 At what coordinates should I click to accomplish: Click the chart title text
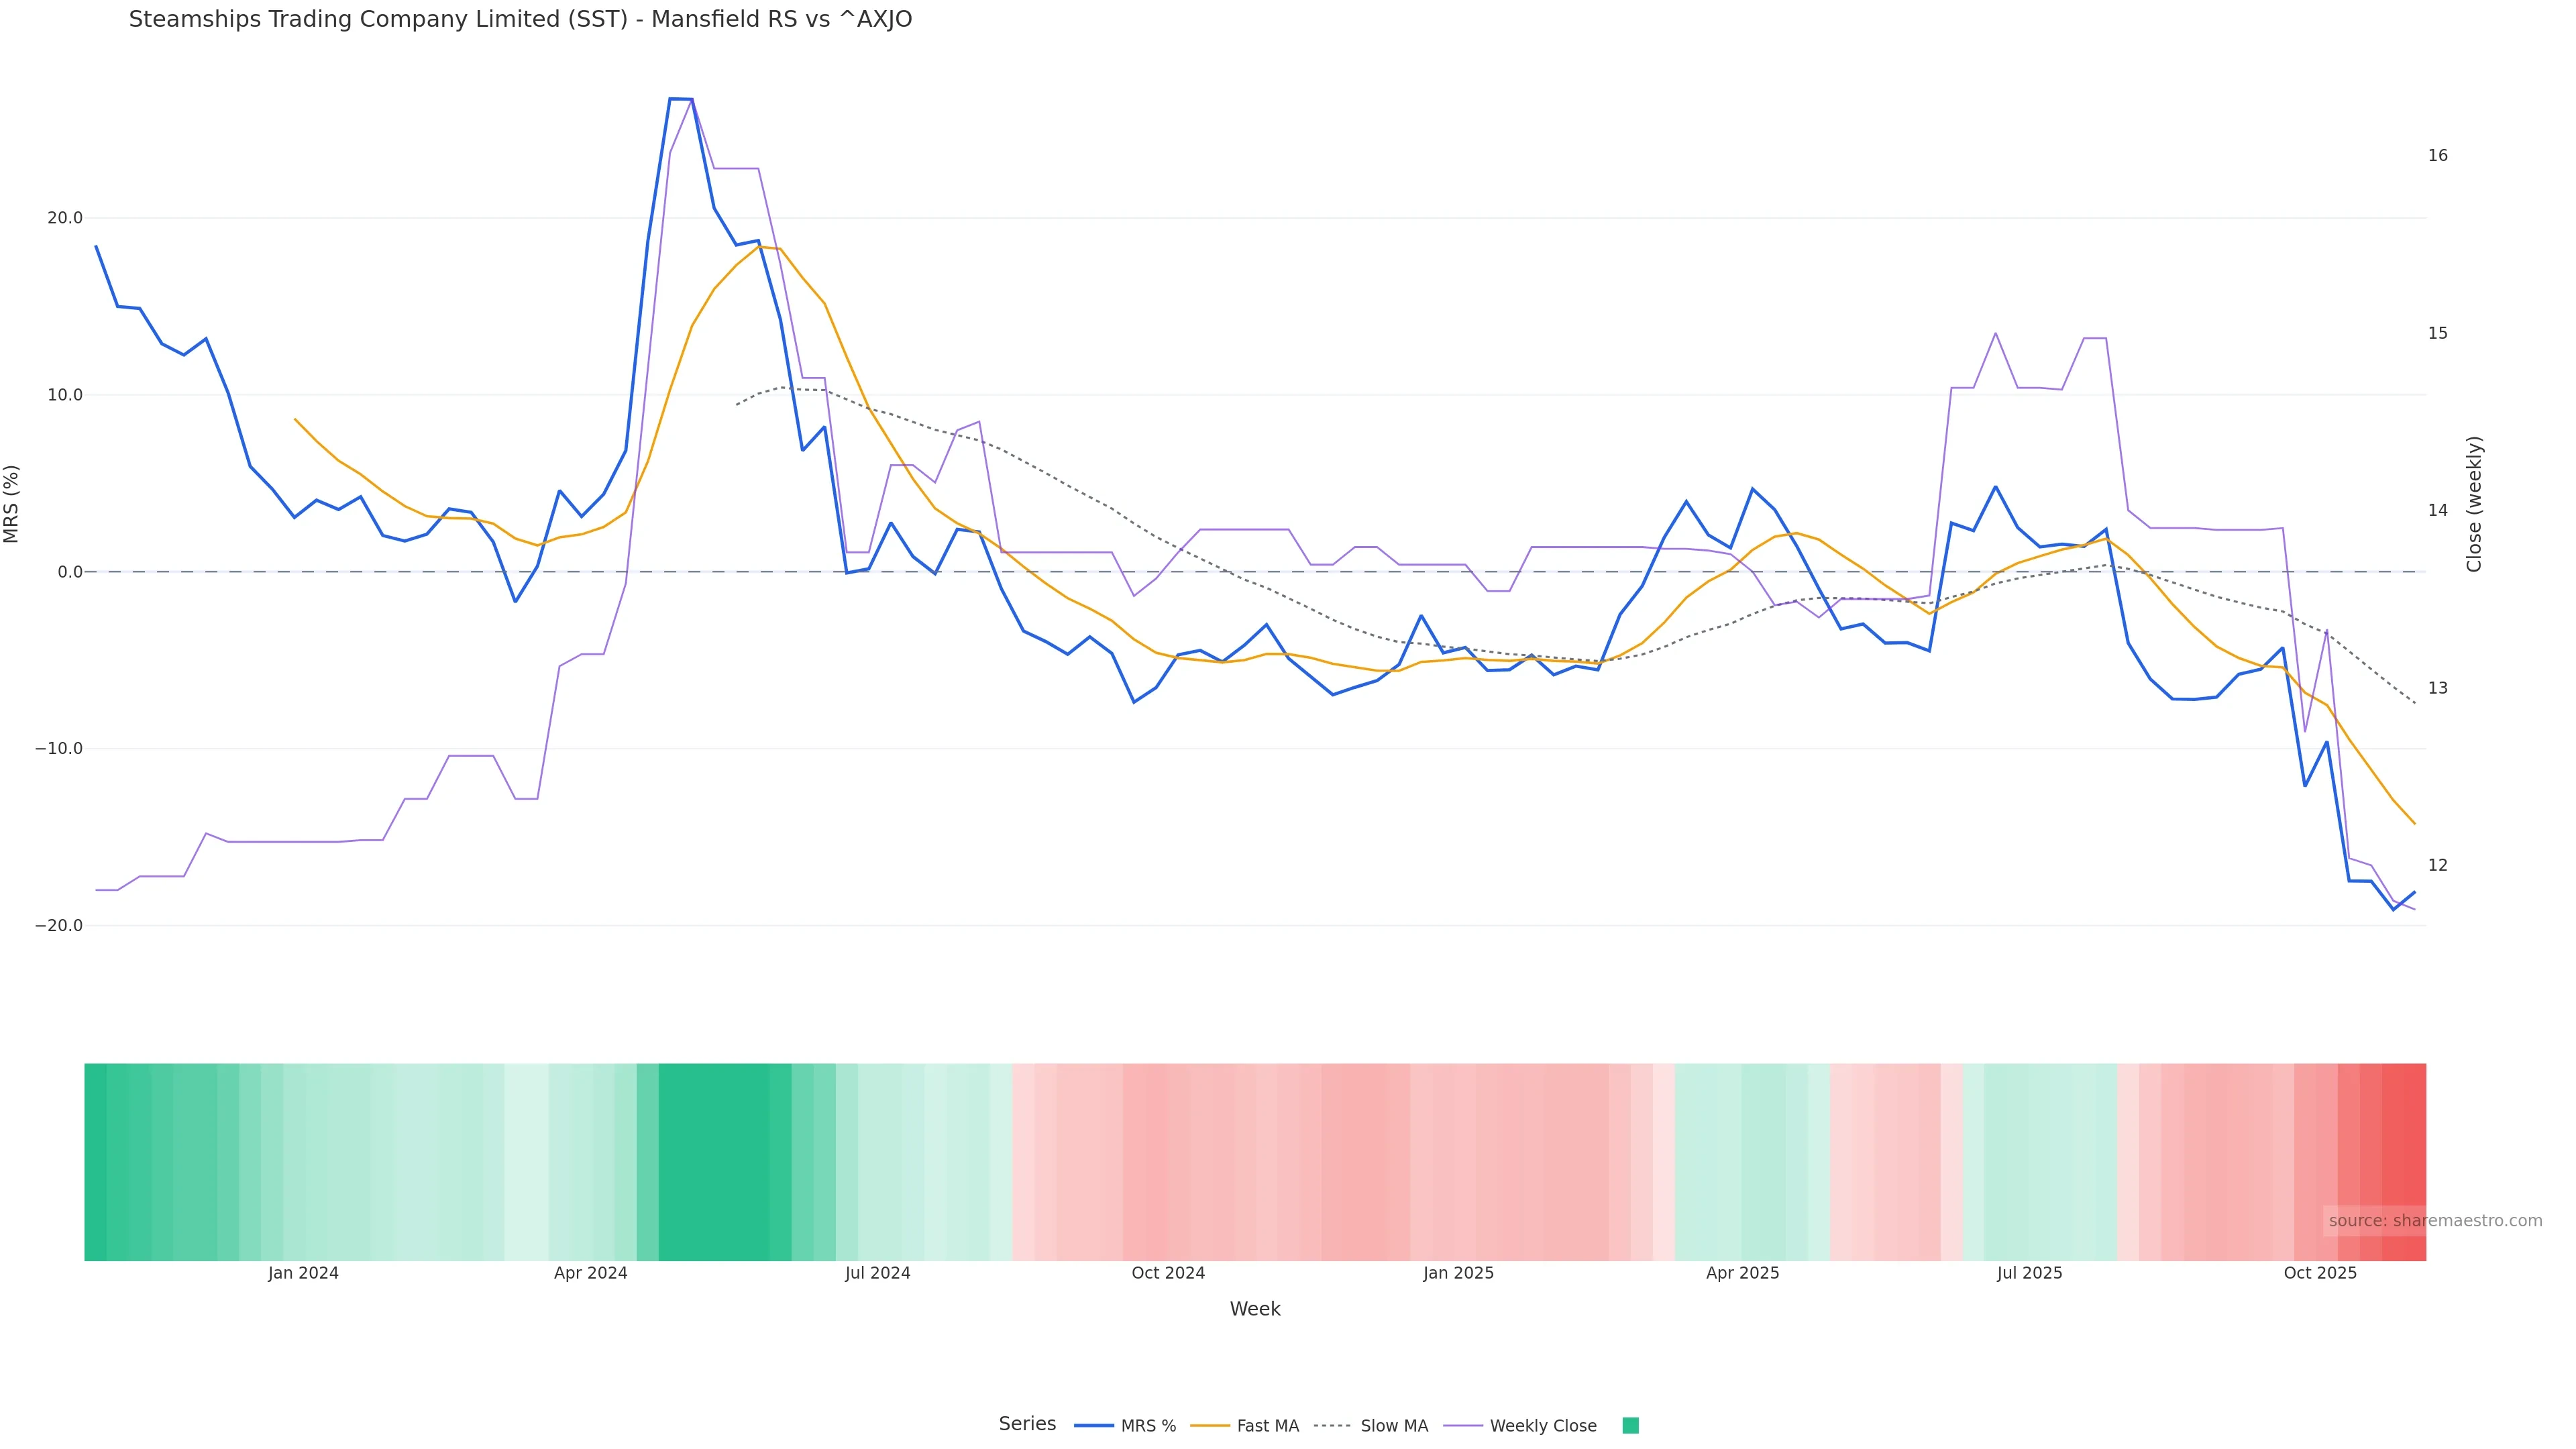coord(520,19)
